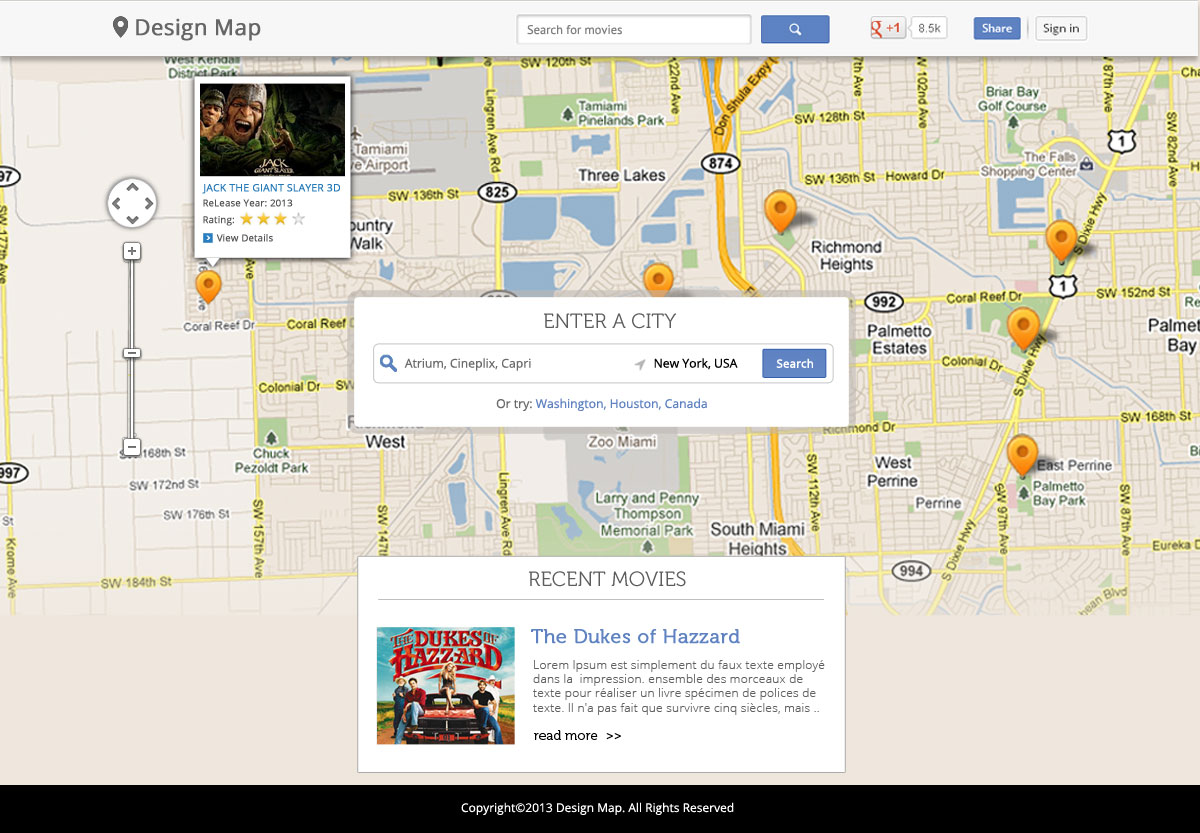This screenshot has height=833, width=1200.
Task: Click the magnifier icon in the city search field
Action: (x=388, y=363)
